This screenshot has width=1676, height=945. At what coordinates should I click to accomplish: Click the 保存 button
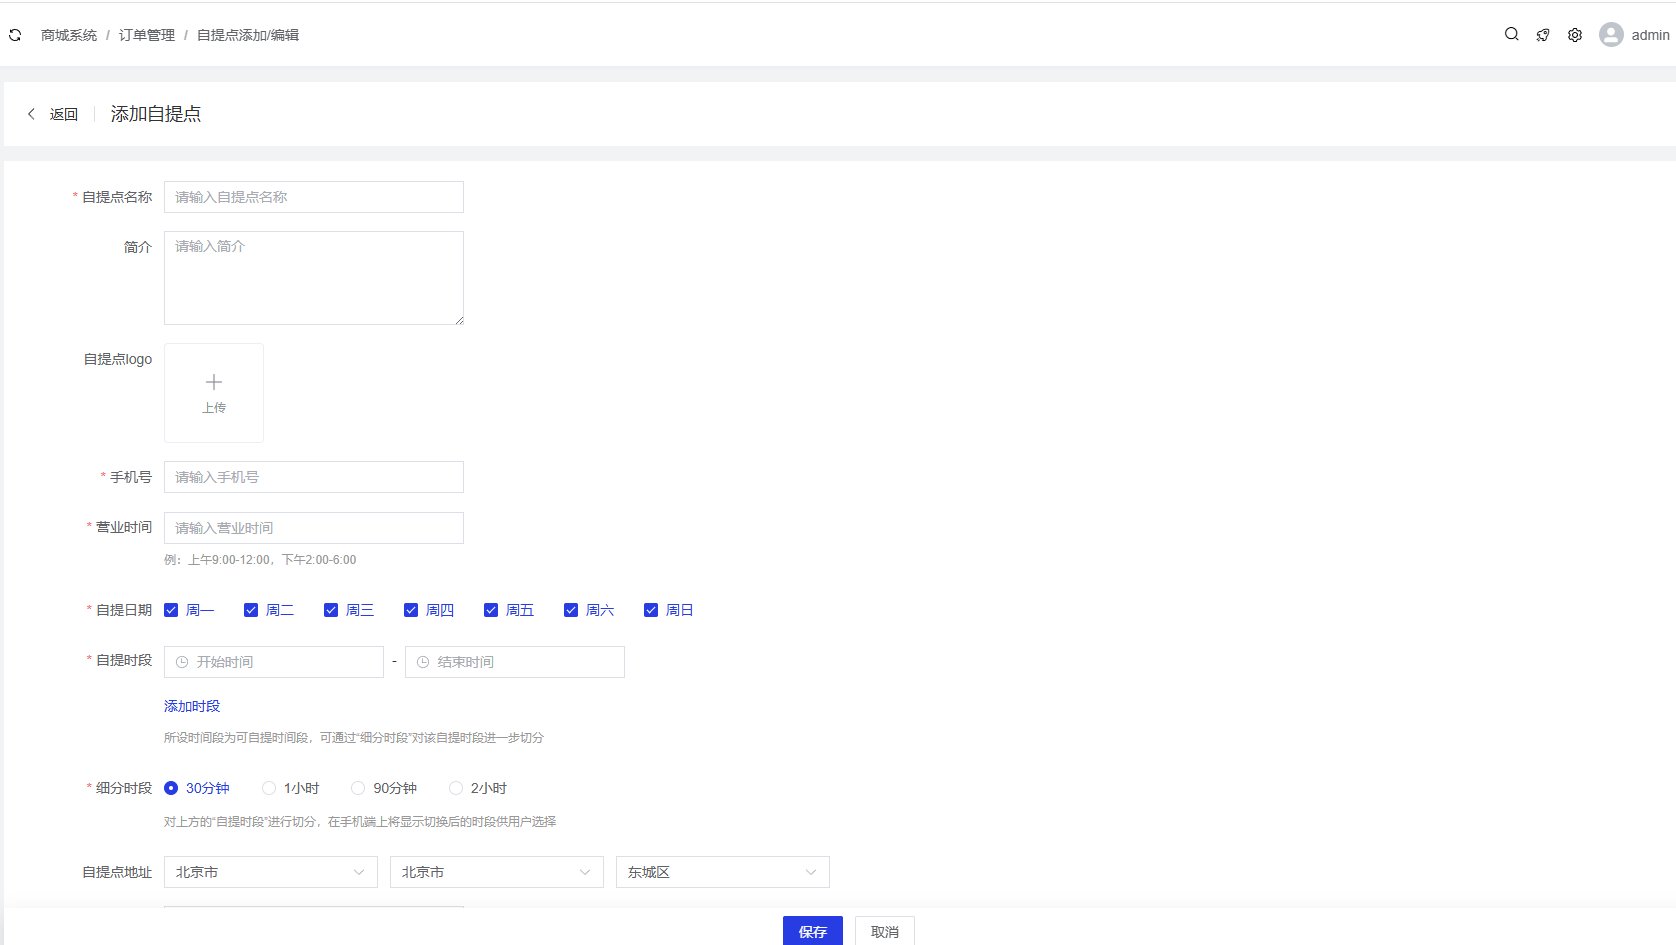tap(812, 931)
